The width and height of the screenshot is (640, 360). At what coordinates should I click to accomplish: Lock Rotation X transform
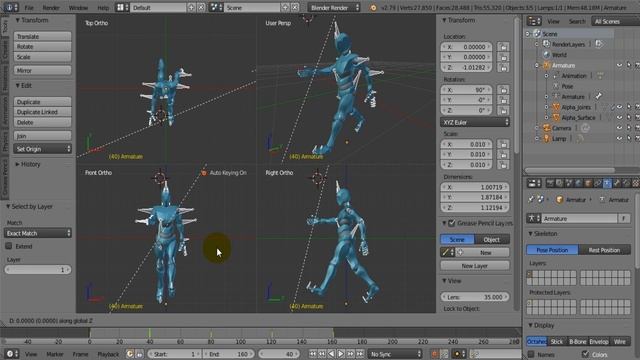point(503,90)
